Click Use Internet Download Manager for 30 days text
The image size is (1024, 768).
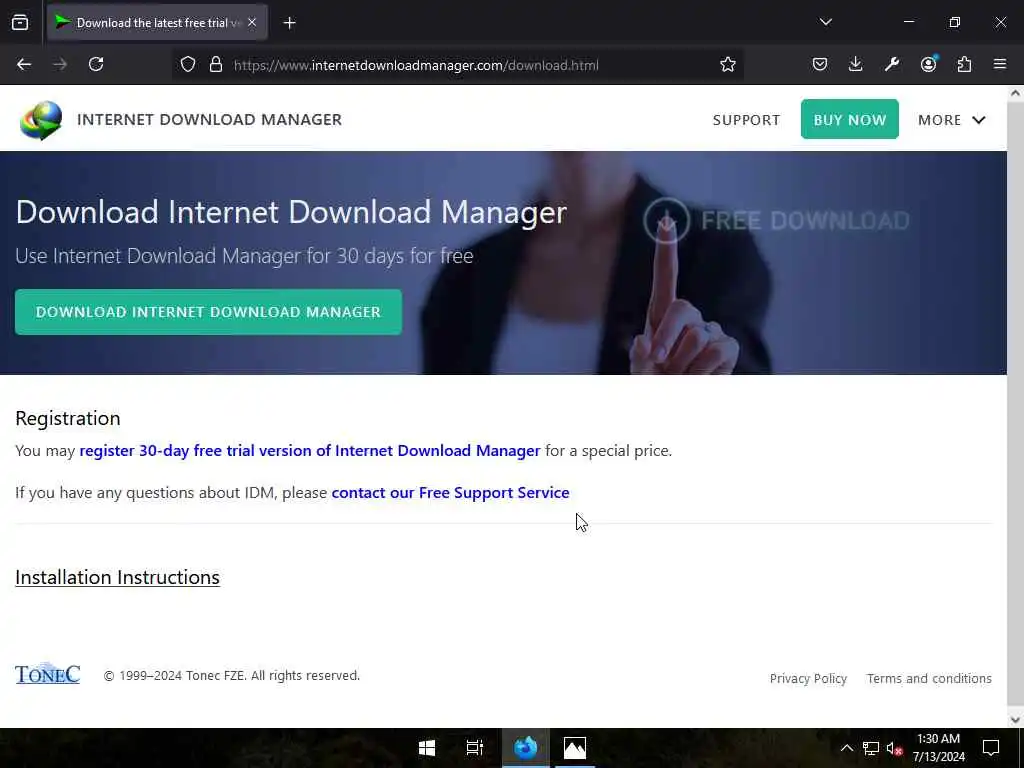244,255
